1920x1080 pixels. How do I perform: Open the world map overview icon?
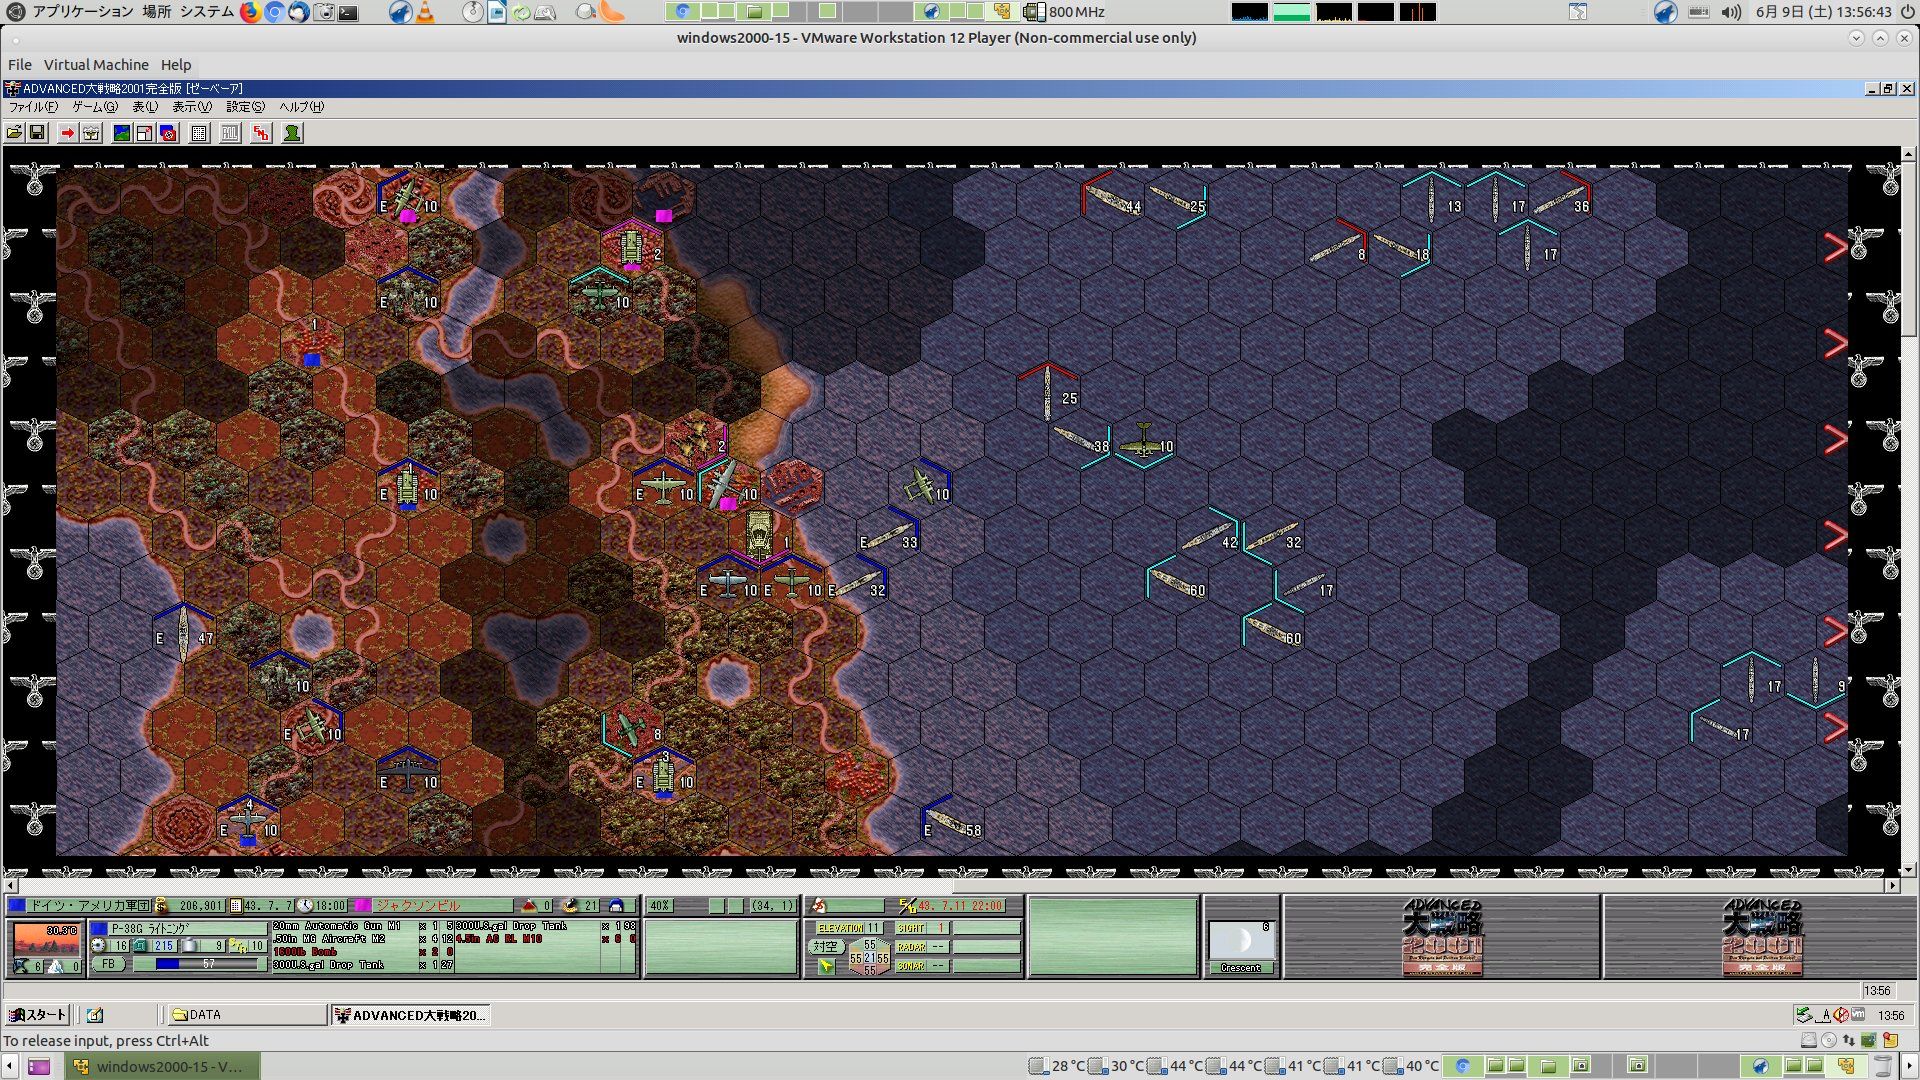click(121, 133)
